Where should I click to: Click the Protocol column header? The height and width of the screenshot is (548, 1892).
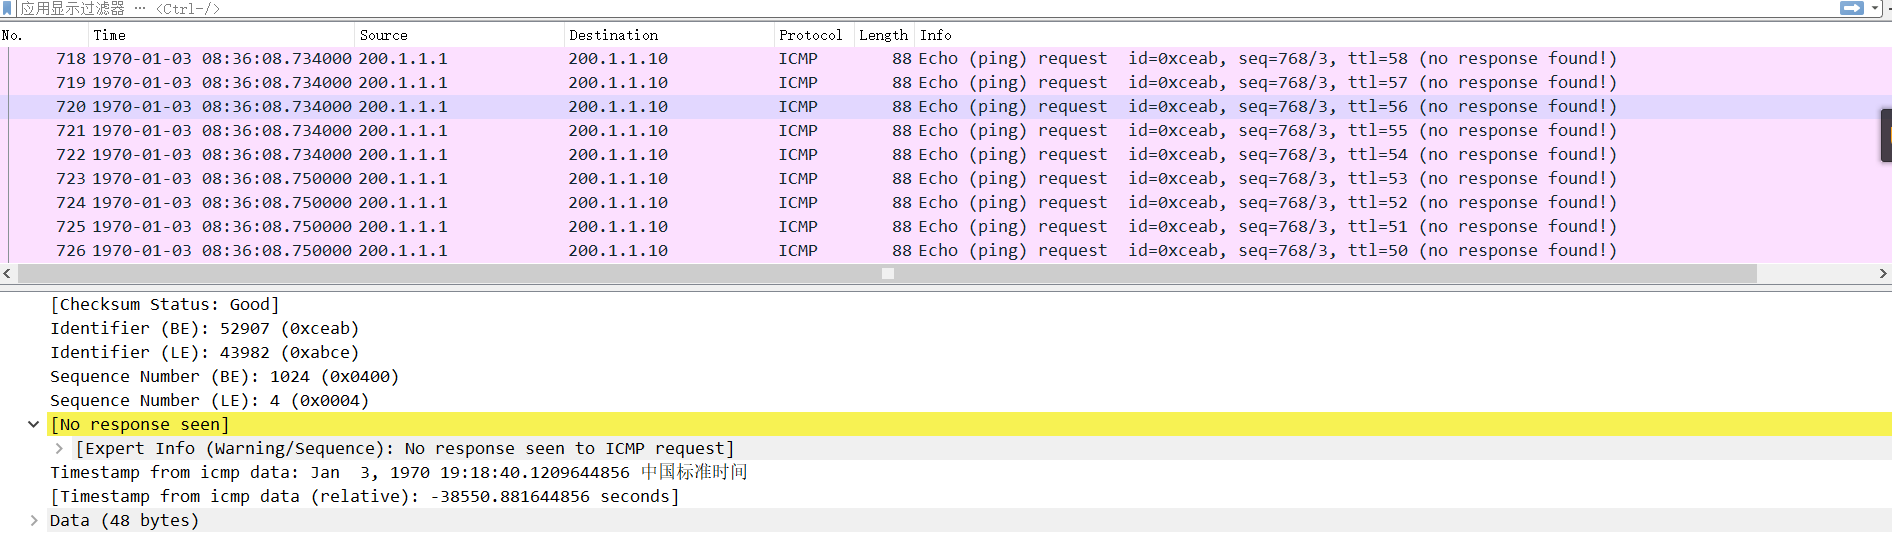(810, 35)
